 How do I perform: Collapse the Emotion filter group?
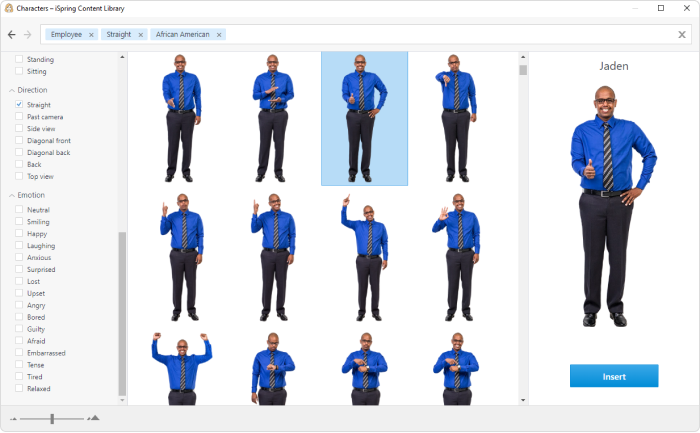(x=12, y=196)
